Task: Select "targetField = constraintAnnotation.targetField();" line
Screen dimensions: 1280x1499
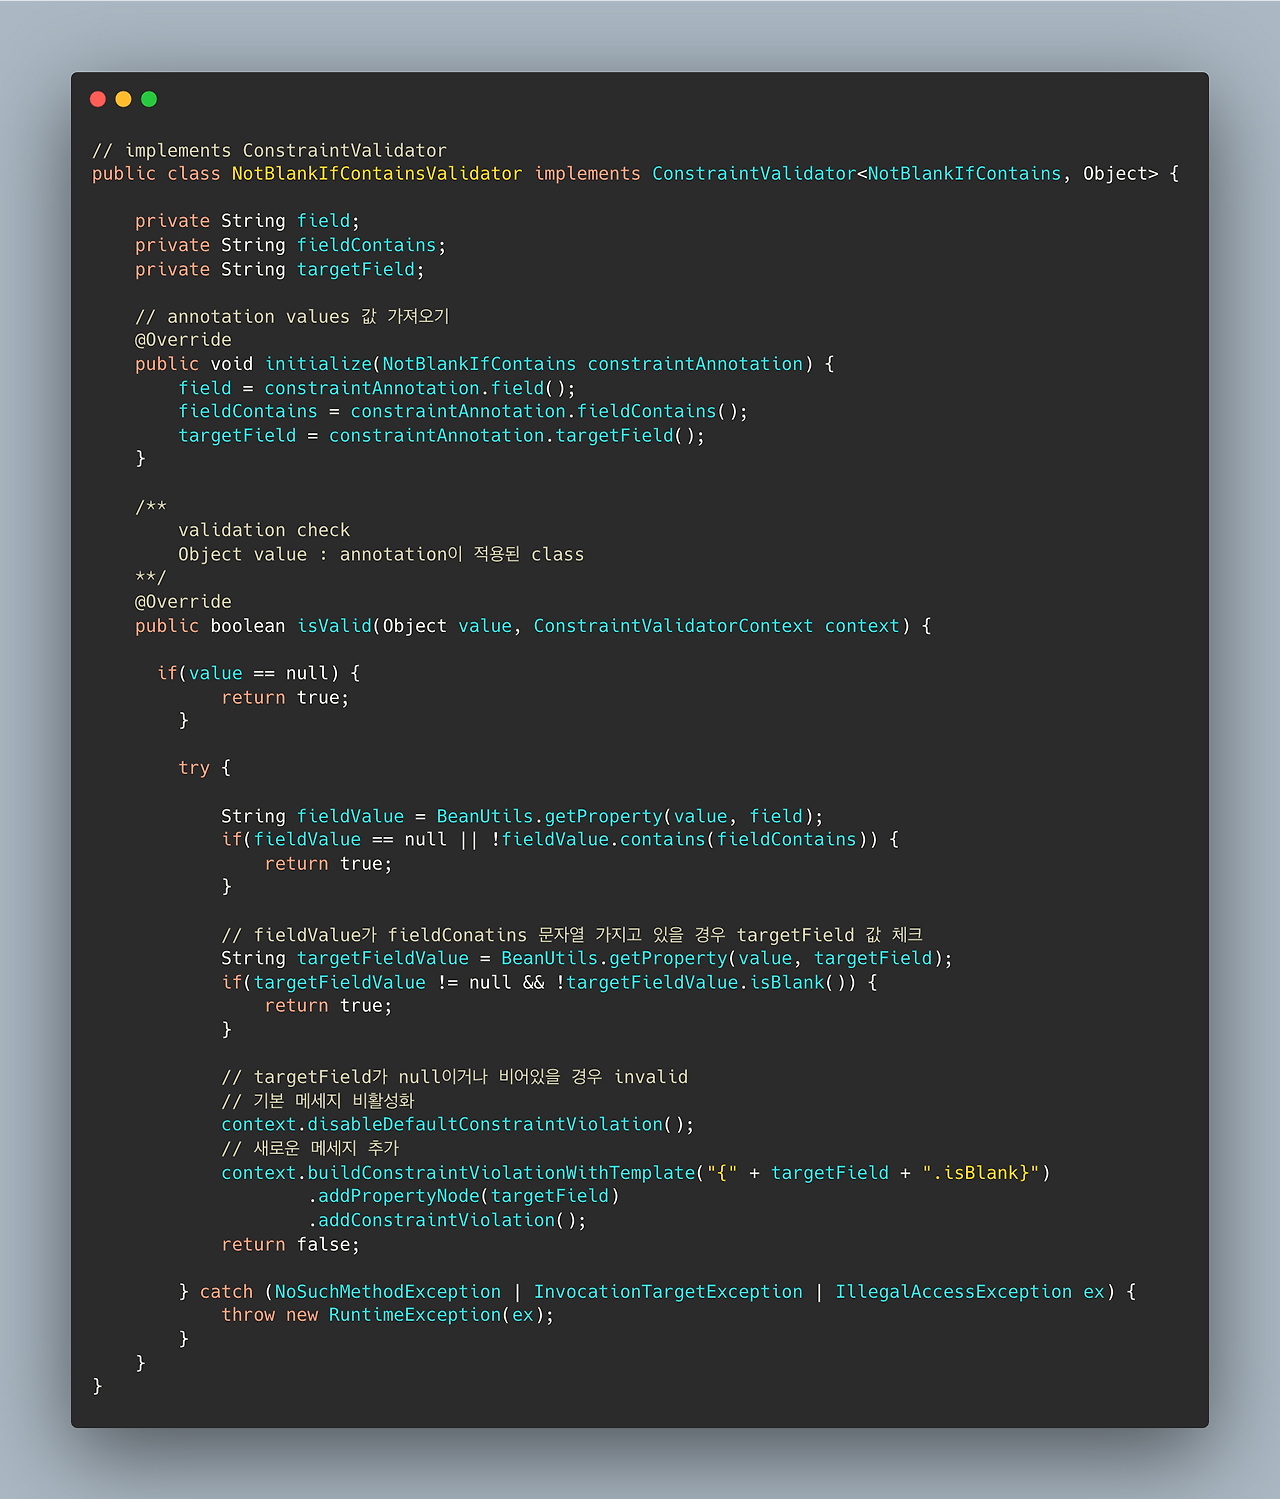Action: (441, 436)
